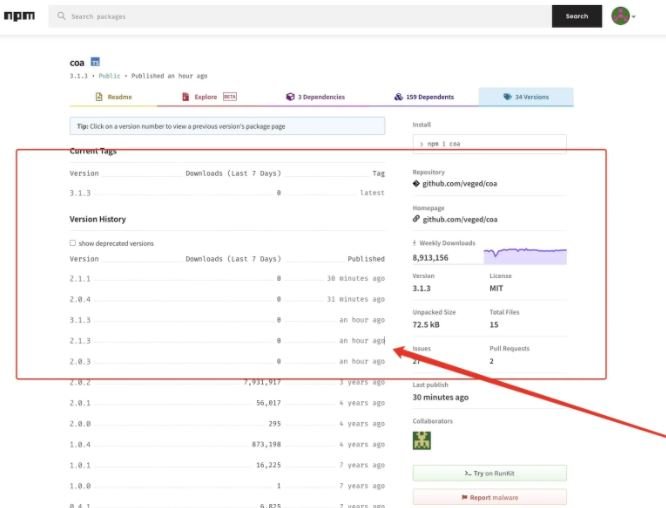This screenshot has width=666, height=508.
Task: Open the Repository github.com/veged/coa link
Action: 460,183
